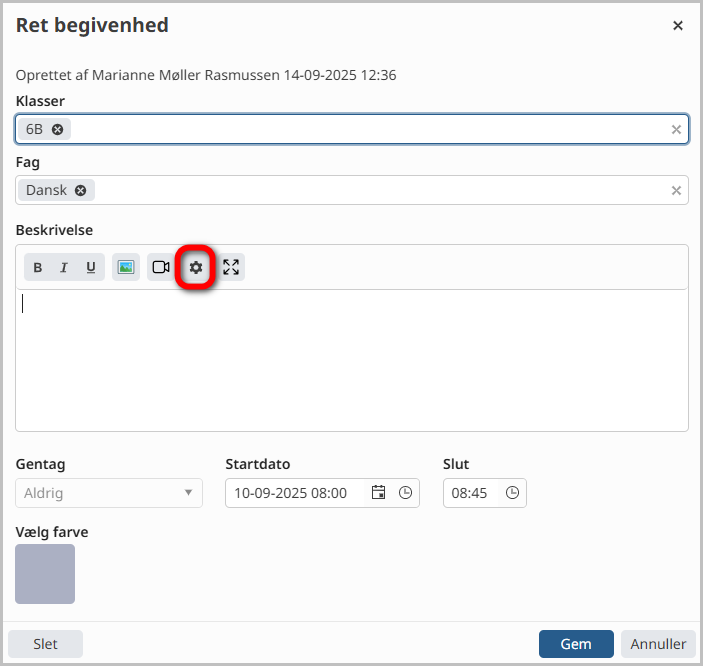The height and width of the screenshot is (666, 703).
Task: Open the Startdato time picker clock
Action: click(405, 492)
